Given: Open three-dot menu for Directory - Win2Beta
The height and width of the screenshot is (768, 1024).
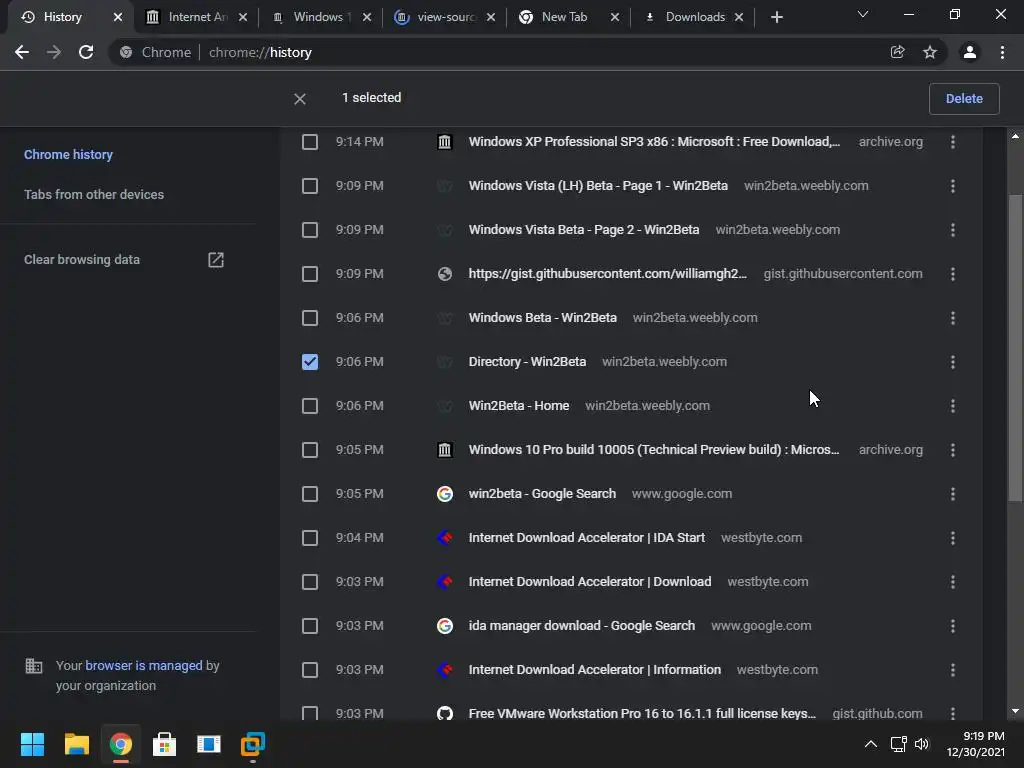Looking at the screenshot, I should point(953,362).
